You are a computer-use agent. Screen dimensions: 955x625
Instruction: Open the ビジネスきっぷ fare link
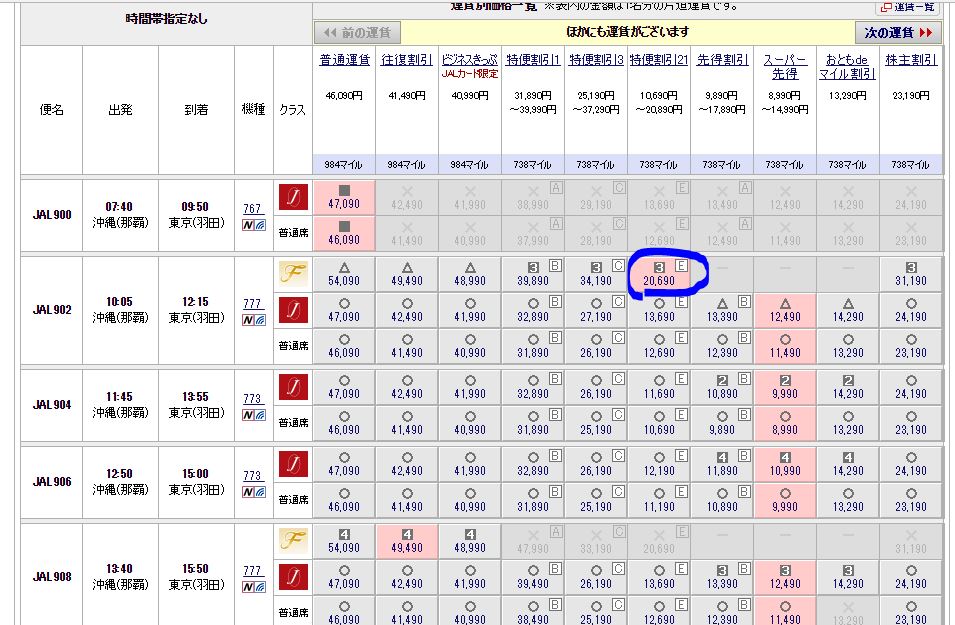(x=470, y=60)
